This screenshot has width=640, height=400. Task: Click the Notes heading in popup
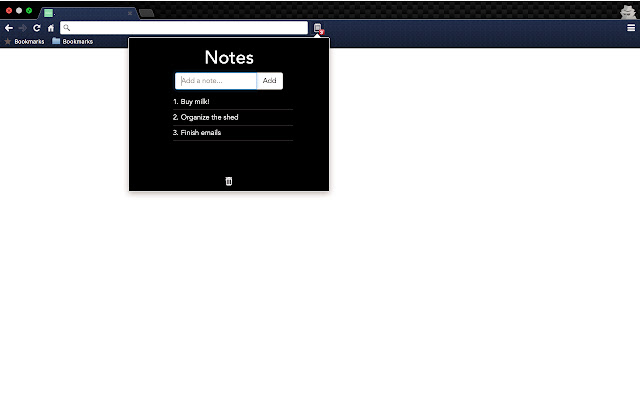229,58
